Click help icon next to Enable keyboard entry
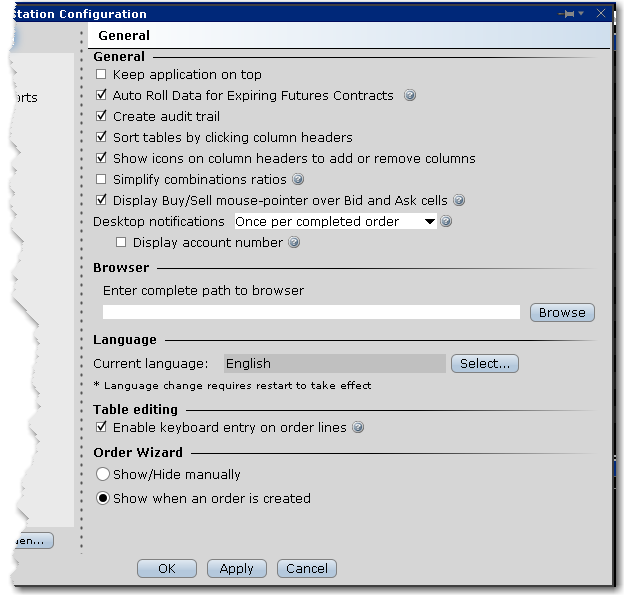The height and width of the screenshot is (595, 624). (x=358, y=428)
